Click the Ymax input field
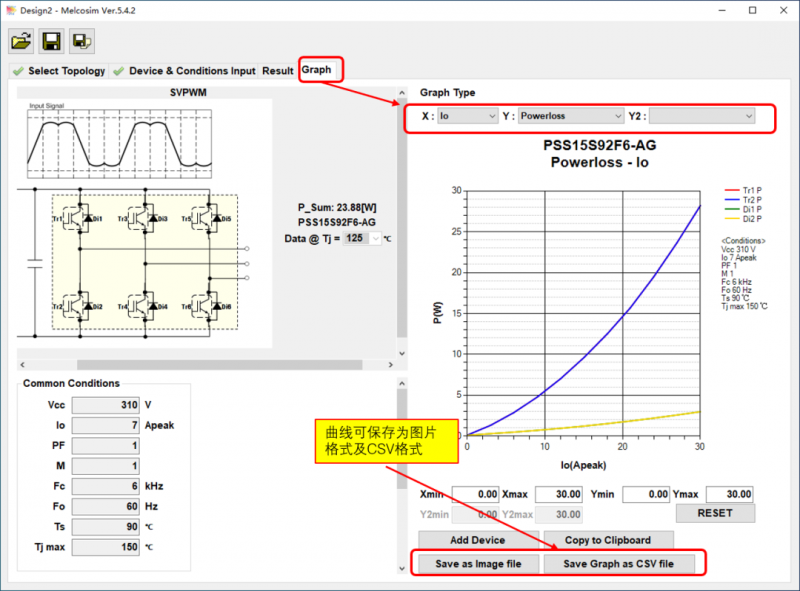 click(x=730, y=494)
